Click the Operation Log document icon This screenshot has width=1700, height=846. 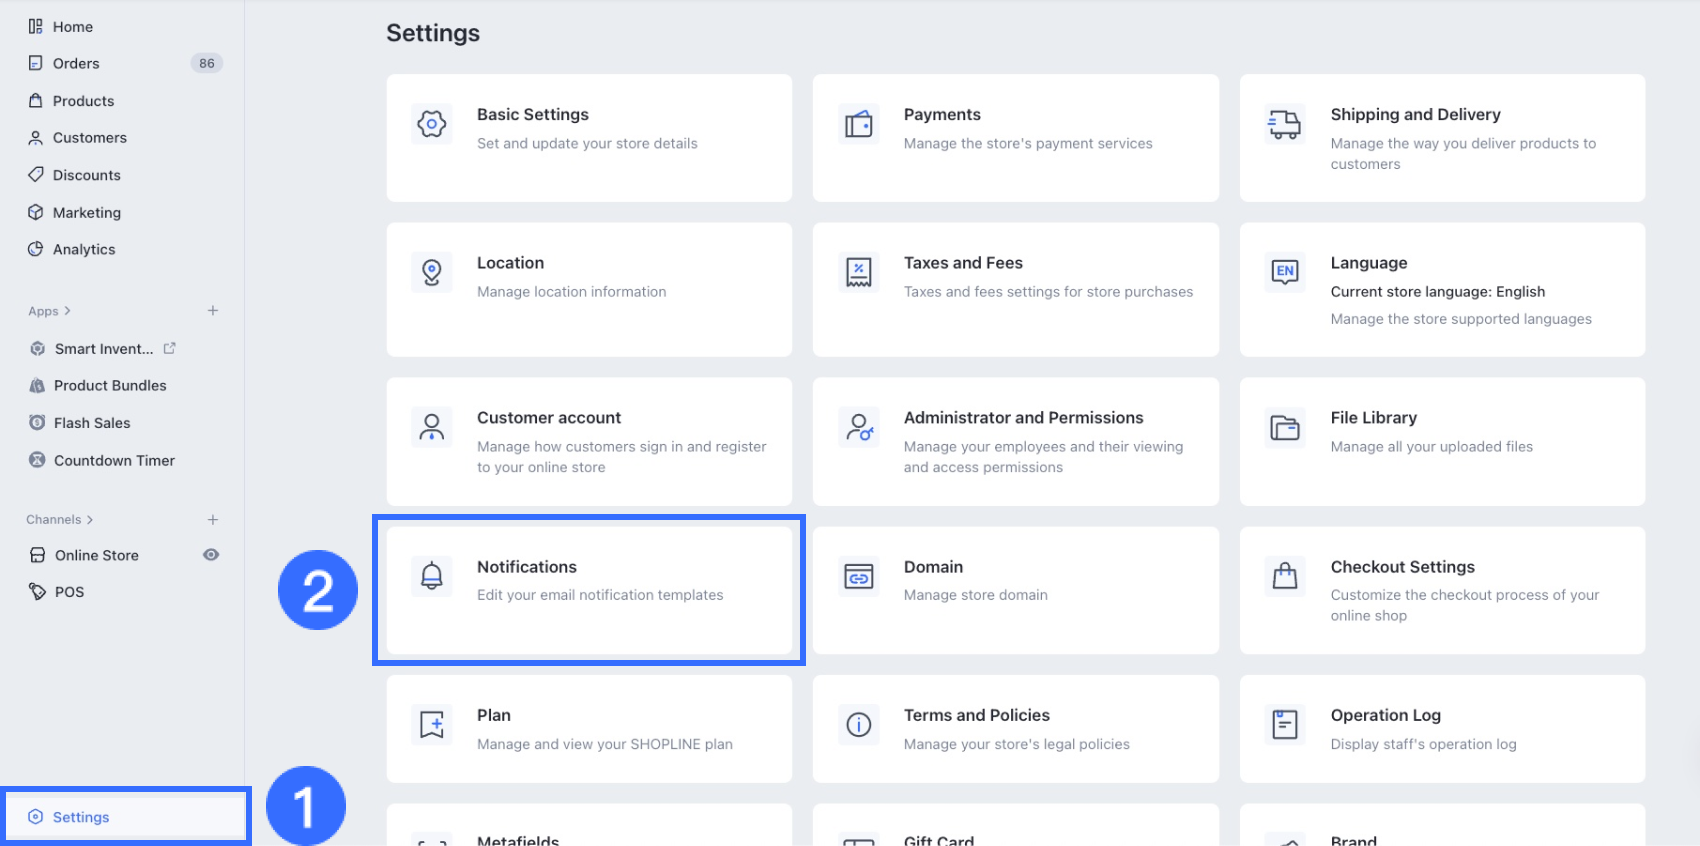click(x=1285, y=724)
